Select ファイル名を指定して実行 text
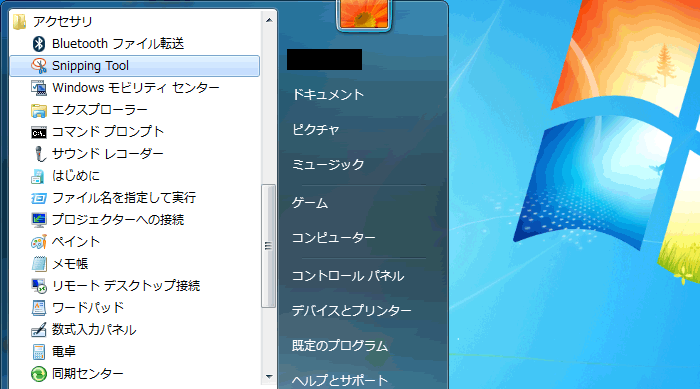 tap(124, 198)
